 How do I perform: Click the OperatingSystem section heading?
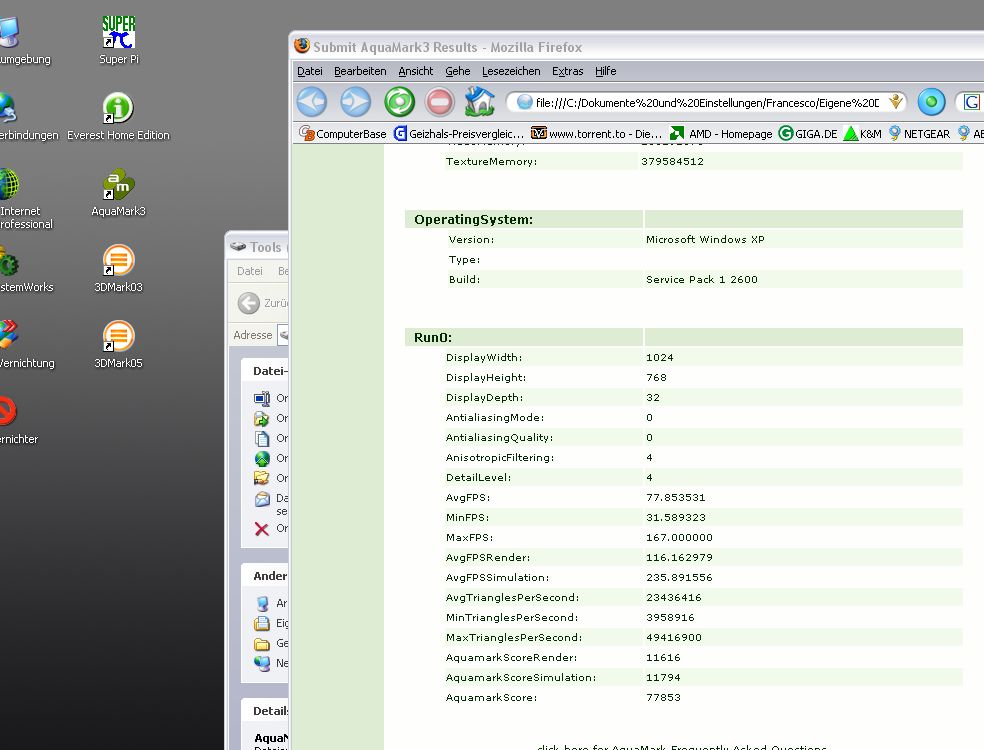pos(473,219)
